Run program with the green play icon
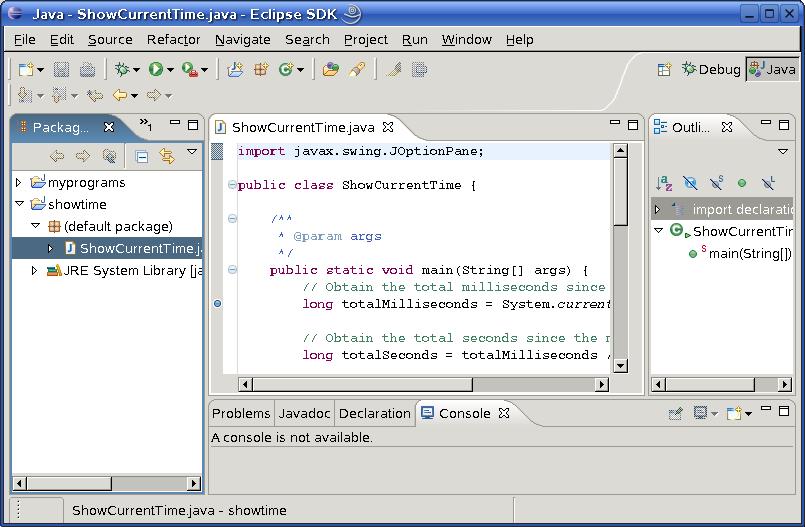 click(156, 69)
